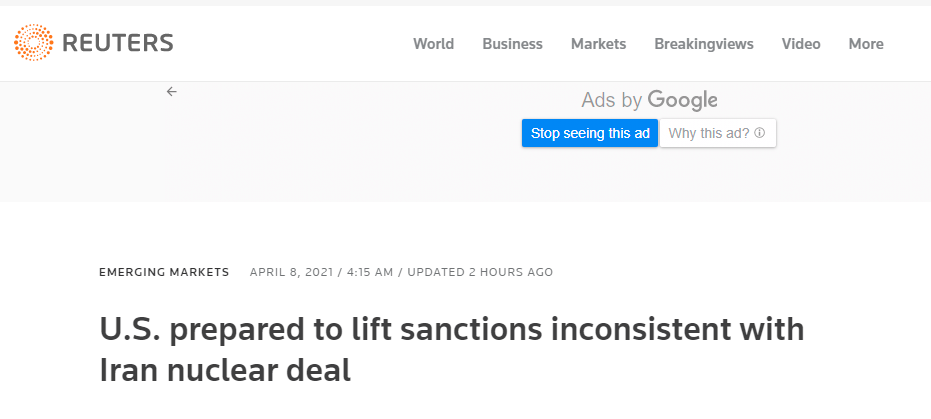Screen dimensions: 931x419
Task: Expand the More navigation menu
Action: coord(865,44)
